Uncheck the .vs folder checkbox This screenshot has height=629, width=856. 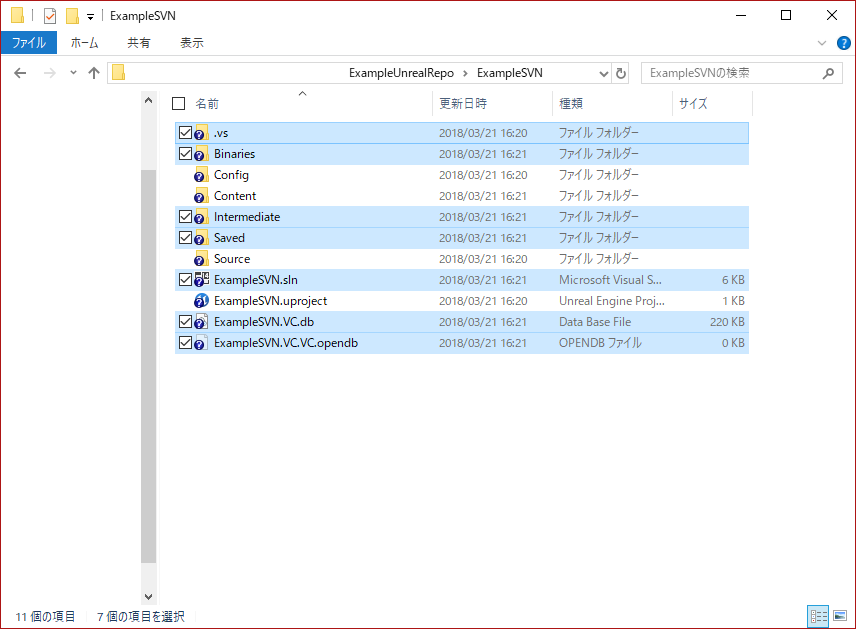185,133
